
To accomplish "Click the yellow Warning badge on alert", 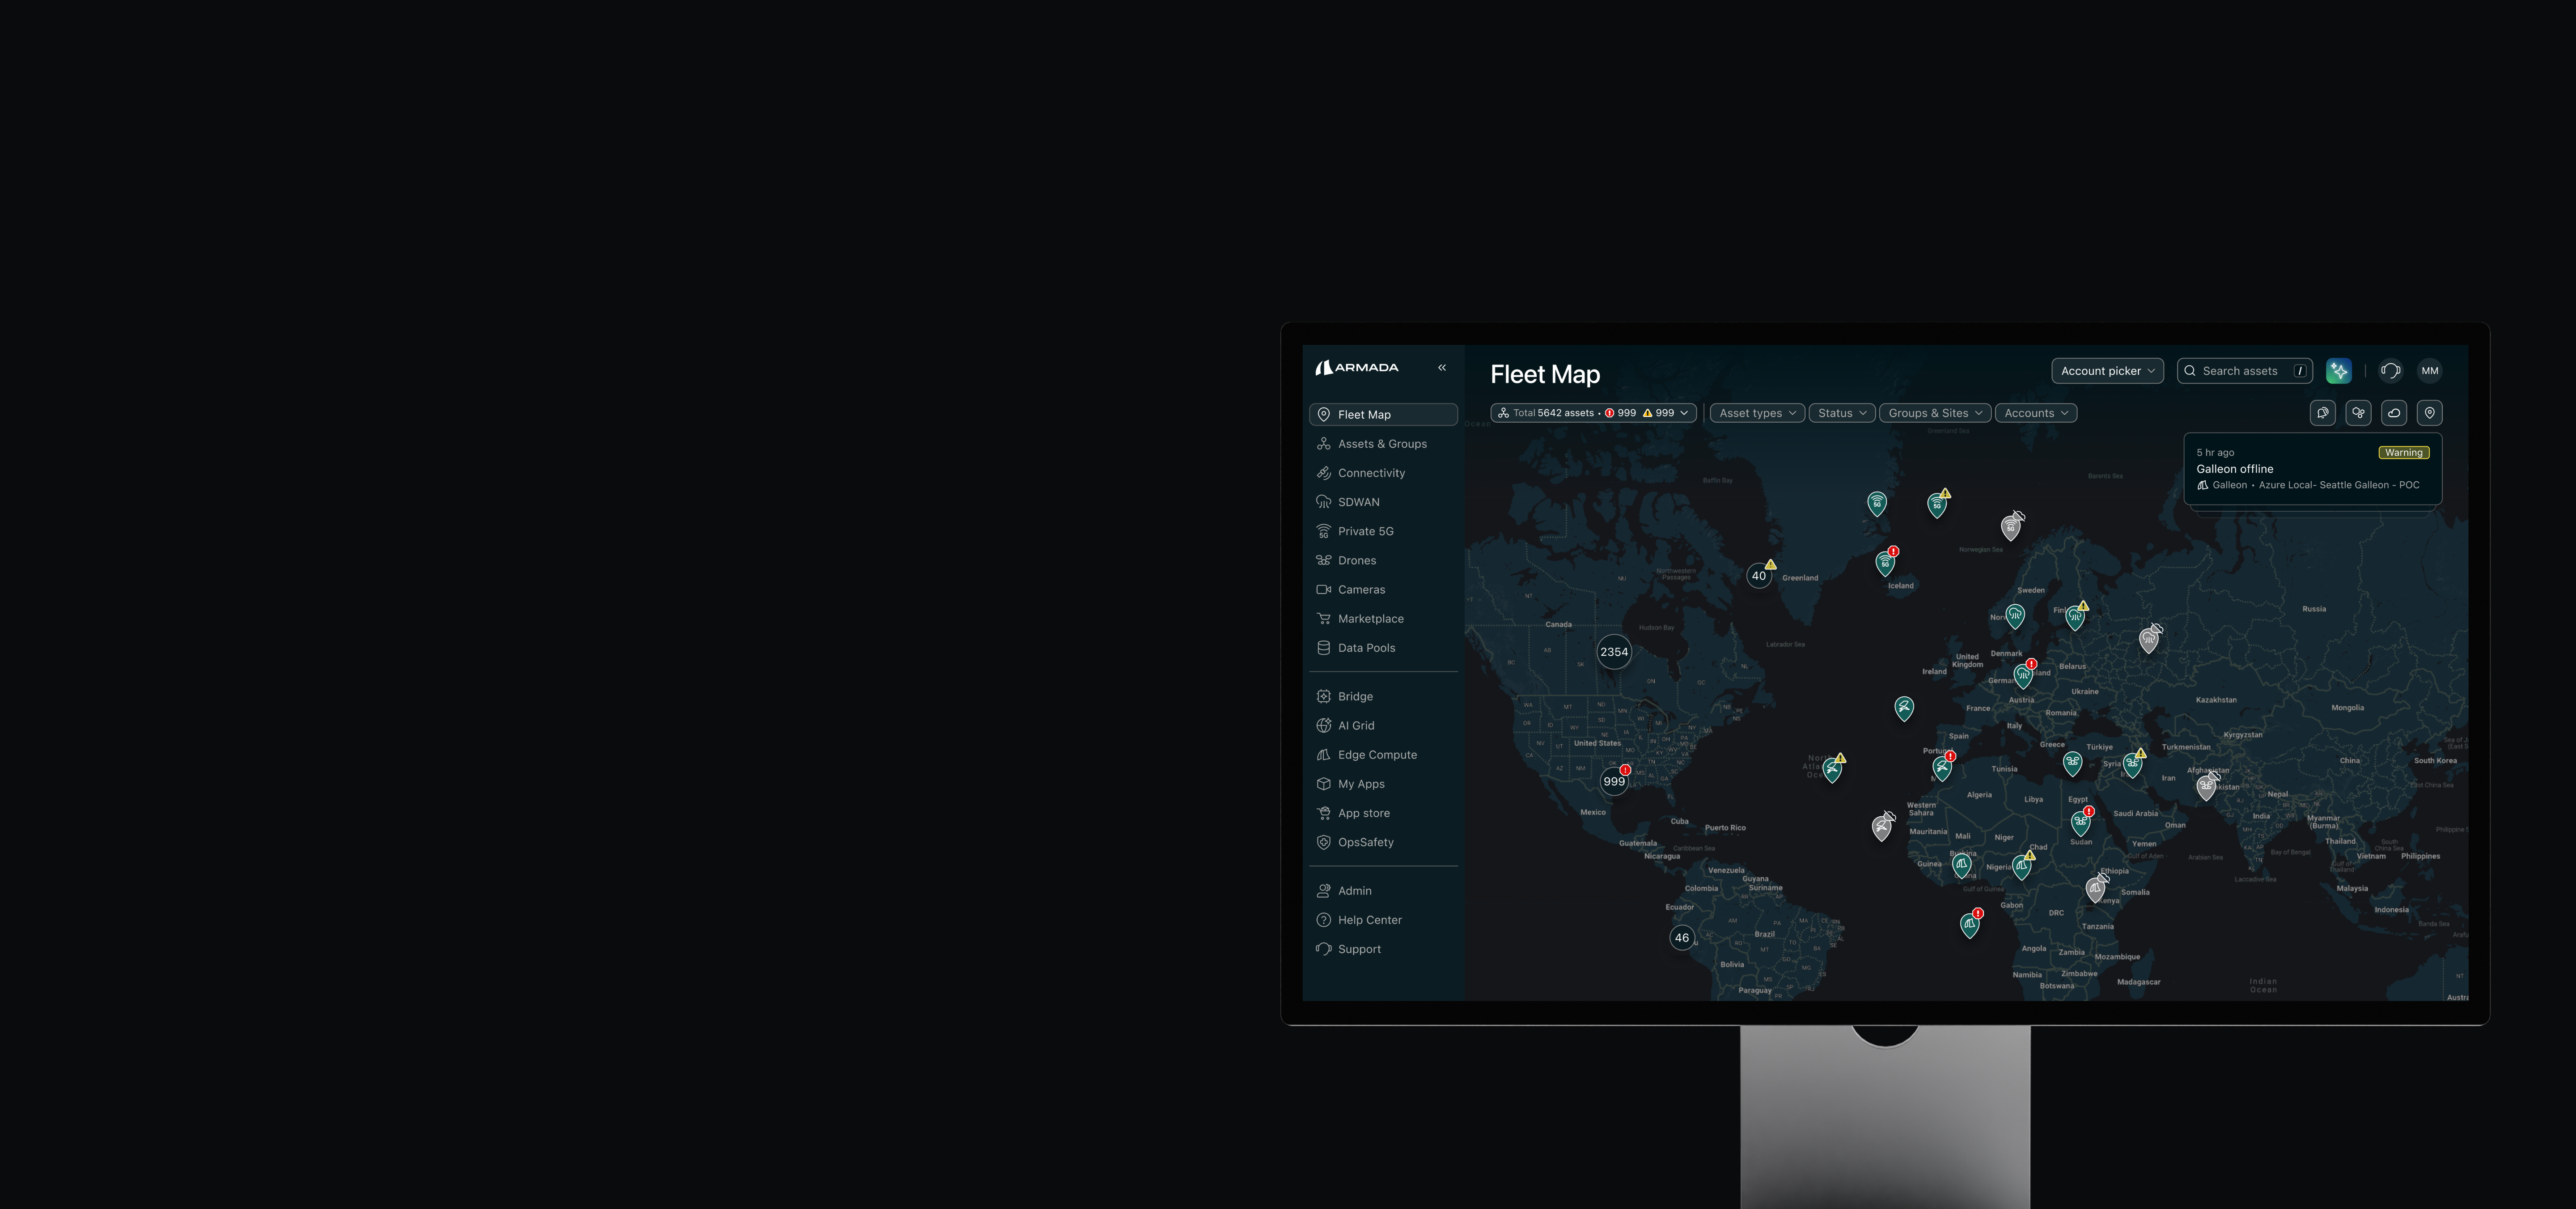I will point(2404,453).
